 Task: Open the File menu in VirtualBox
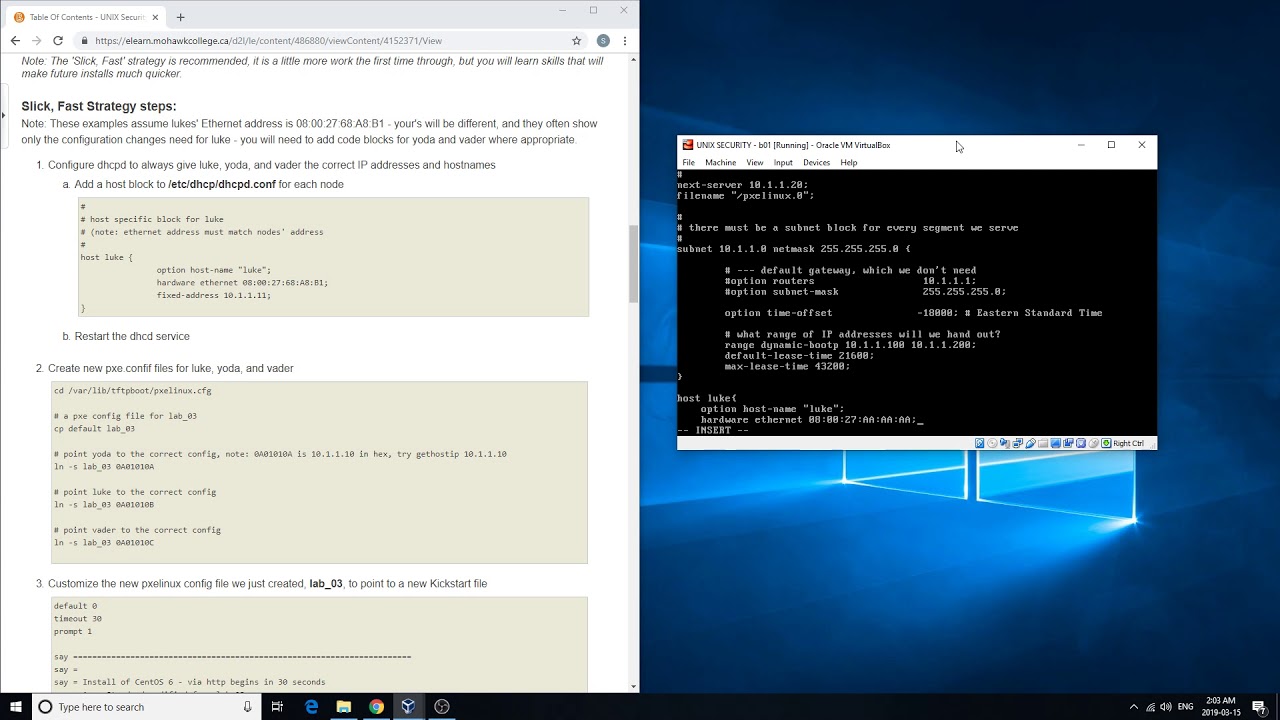[x=688, y=162]
